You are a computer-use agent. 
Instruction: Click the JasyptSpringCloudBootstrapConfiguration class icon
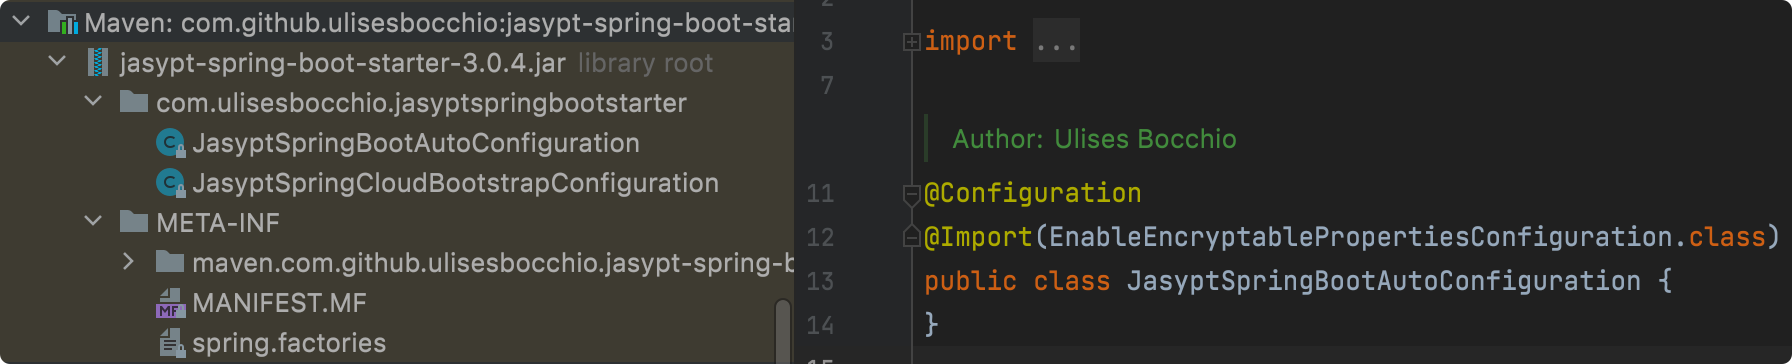(x=171, y=183)
